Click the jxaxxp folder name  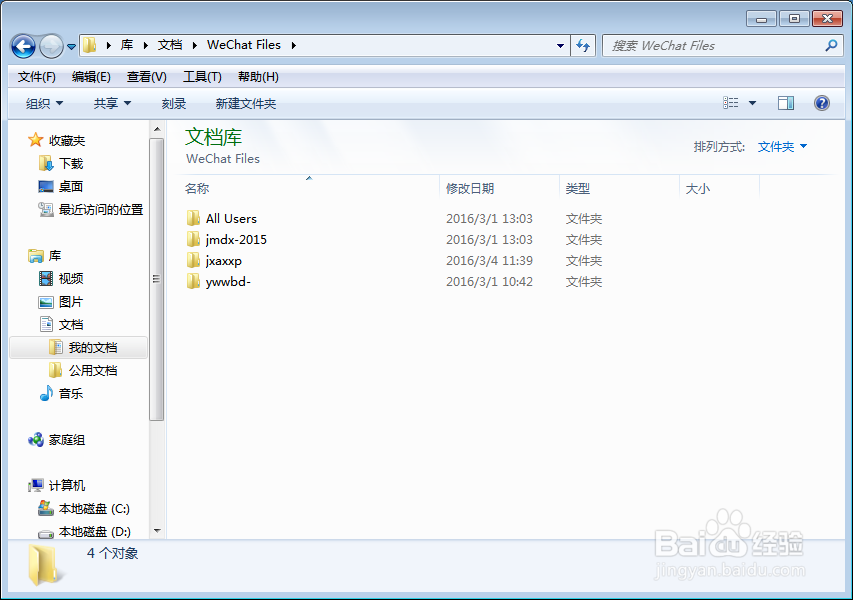[x=224, y=261]
